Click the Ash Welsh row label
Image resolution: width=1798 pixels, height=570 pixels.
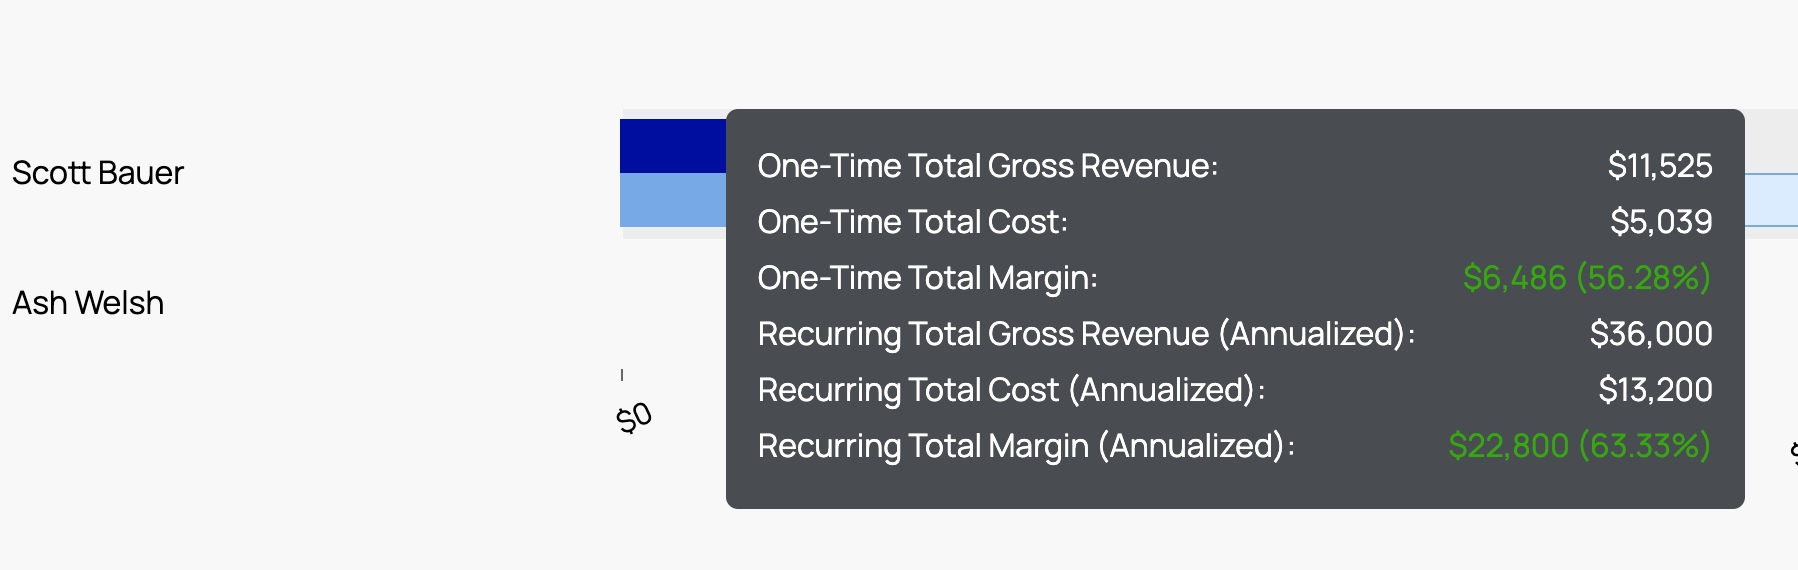[88, 303]
